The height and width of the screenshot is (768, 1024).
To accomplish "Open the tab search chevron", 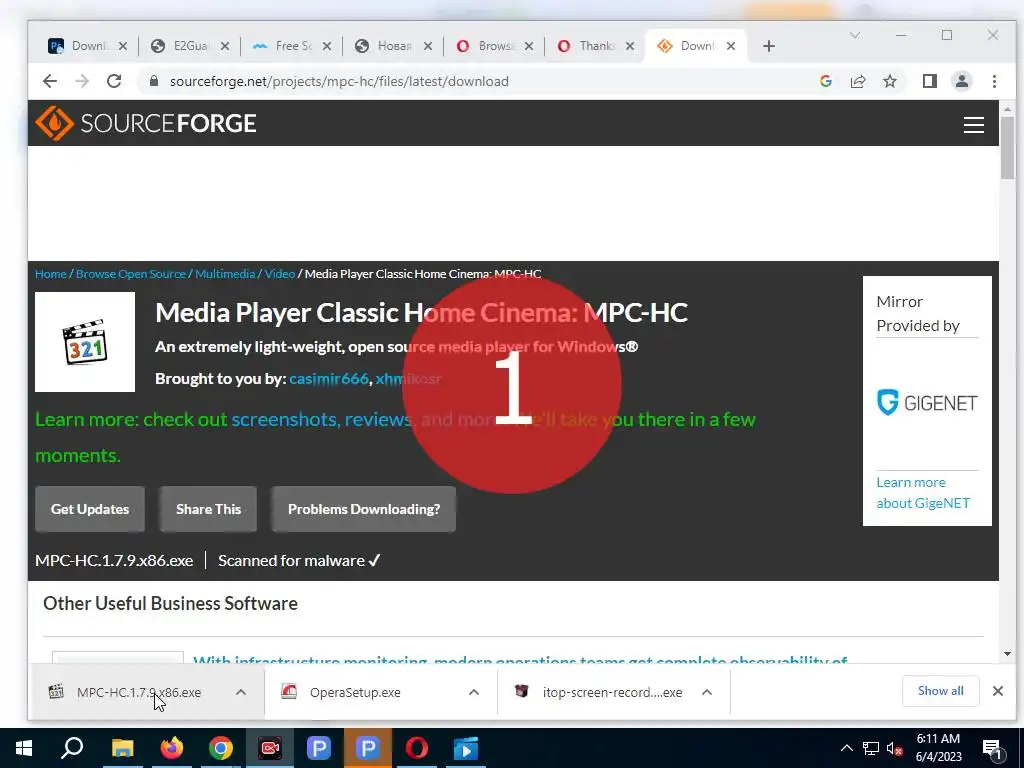I will click(x=854, y=35).
